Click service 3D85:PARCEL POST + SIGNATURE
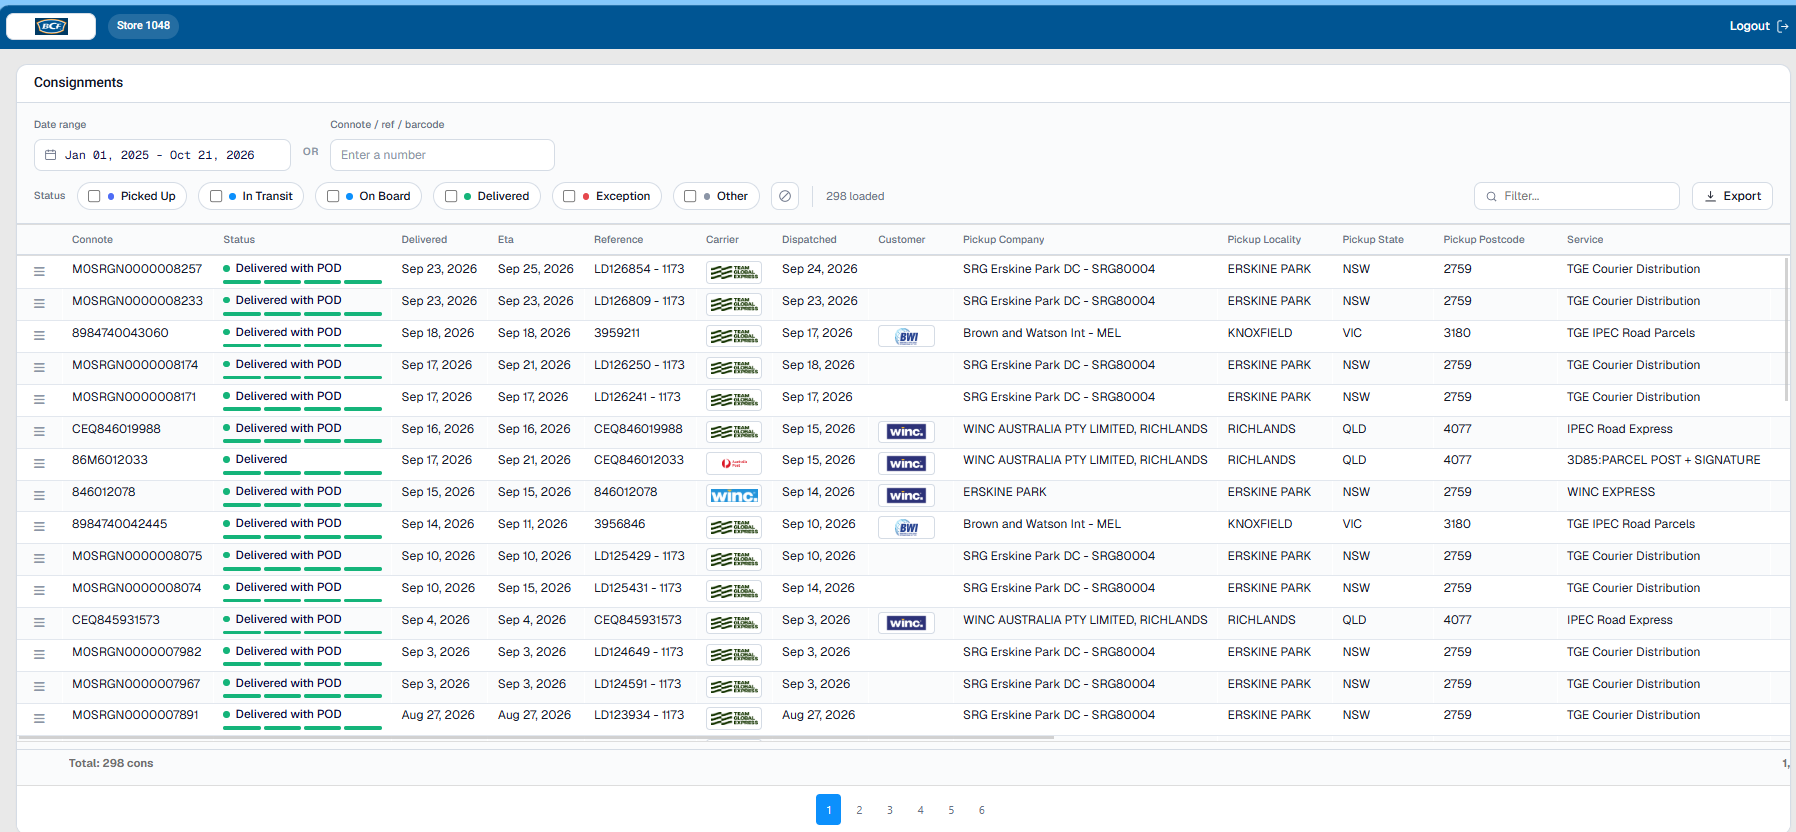1796x832 pixels. pos(1663,460)
